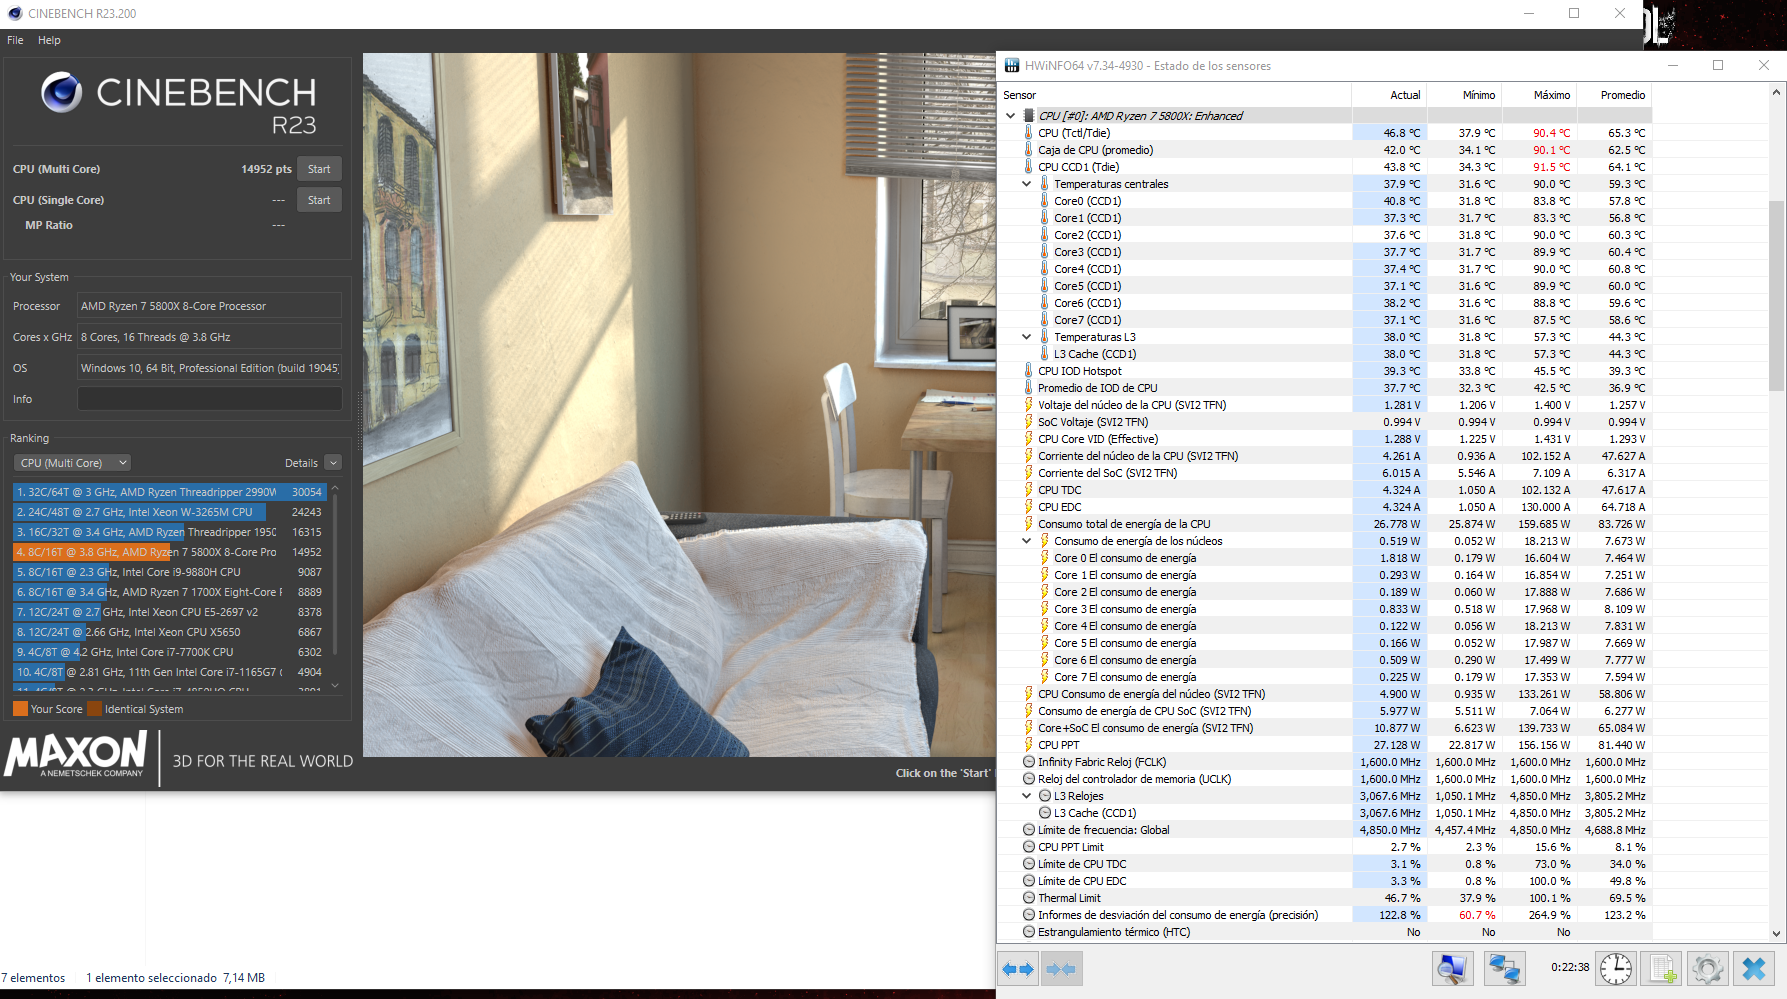
Task: Click the orange Your Score color swatch
Action: pos(20,709)
